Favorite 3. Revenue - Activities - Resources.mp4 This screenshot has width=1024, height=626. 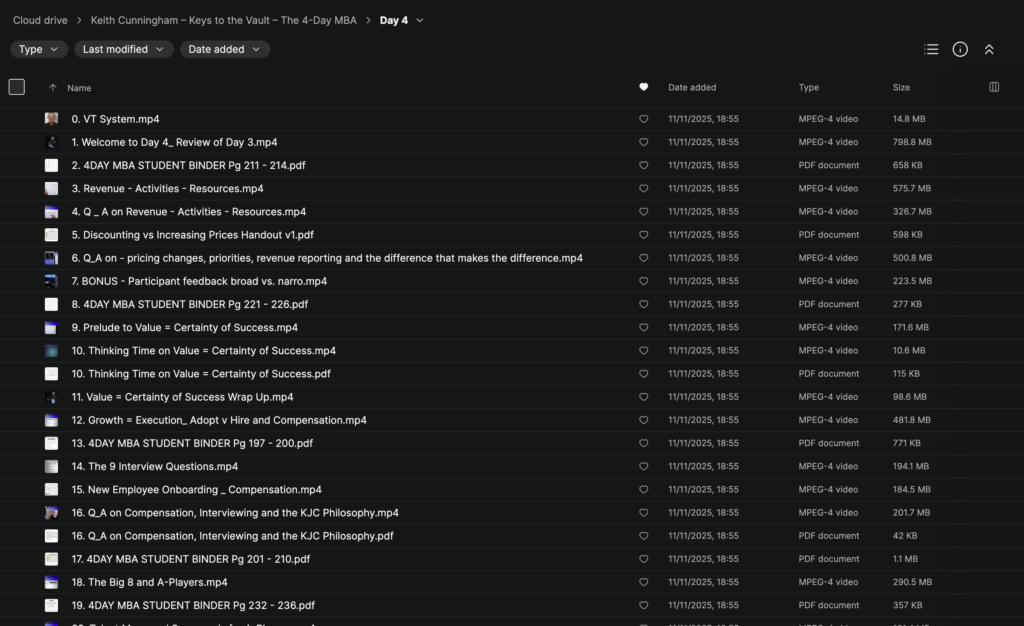pos(643,189)
